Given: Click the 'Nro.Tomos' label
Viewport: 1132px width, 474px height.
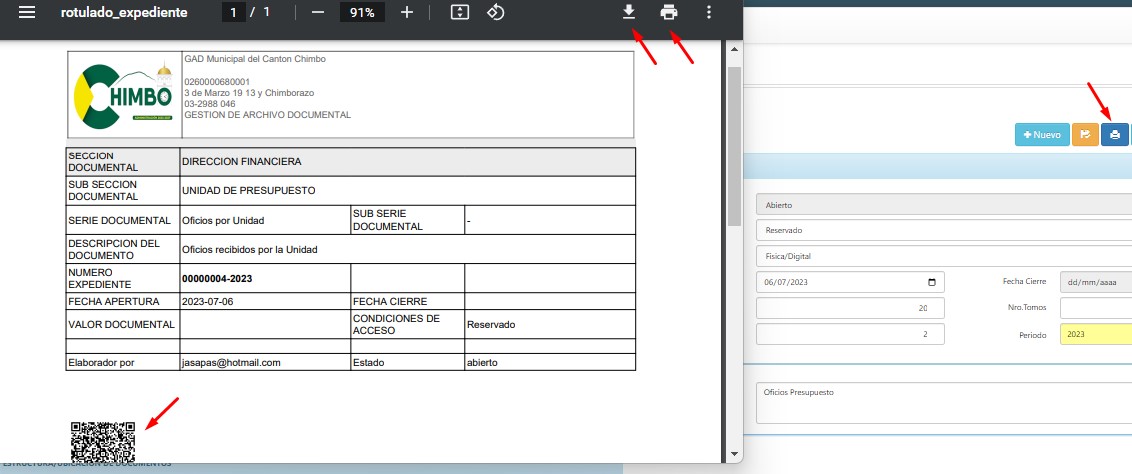Looking at the screenshot, I should coord(1027,308).
